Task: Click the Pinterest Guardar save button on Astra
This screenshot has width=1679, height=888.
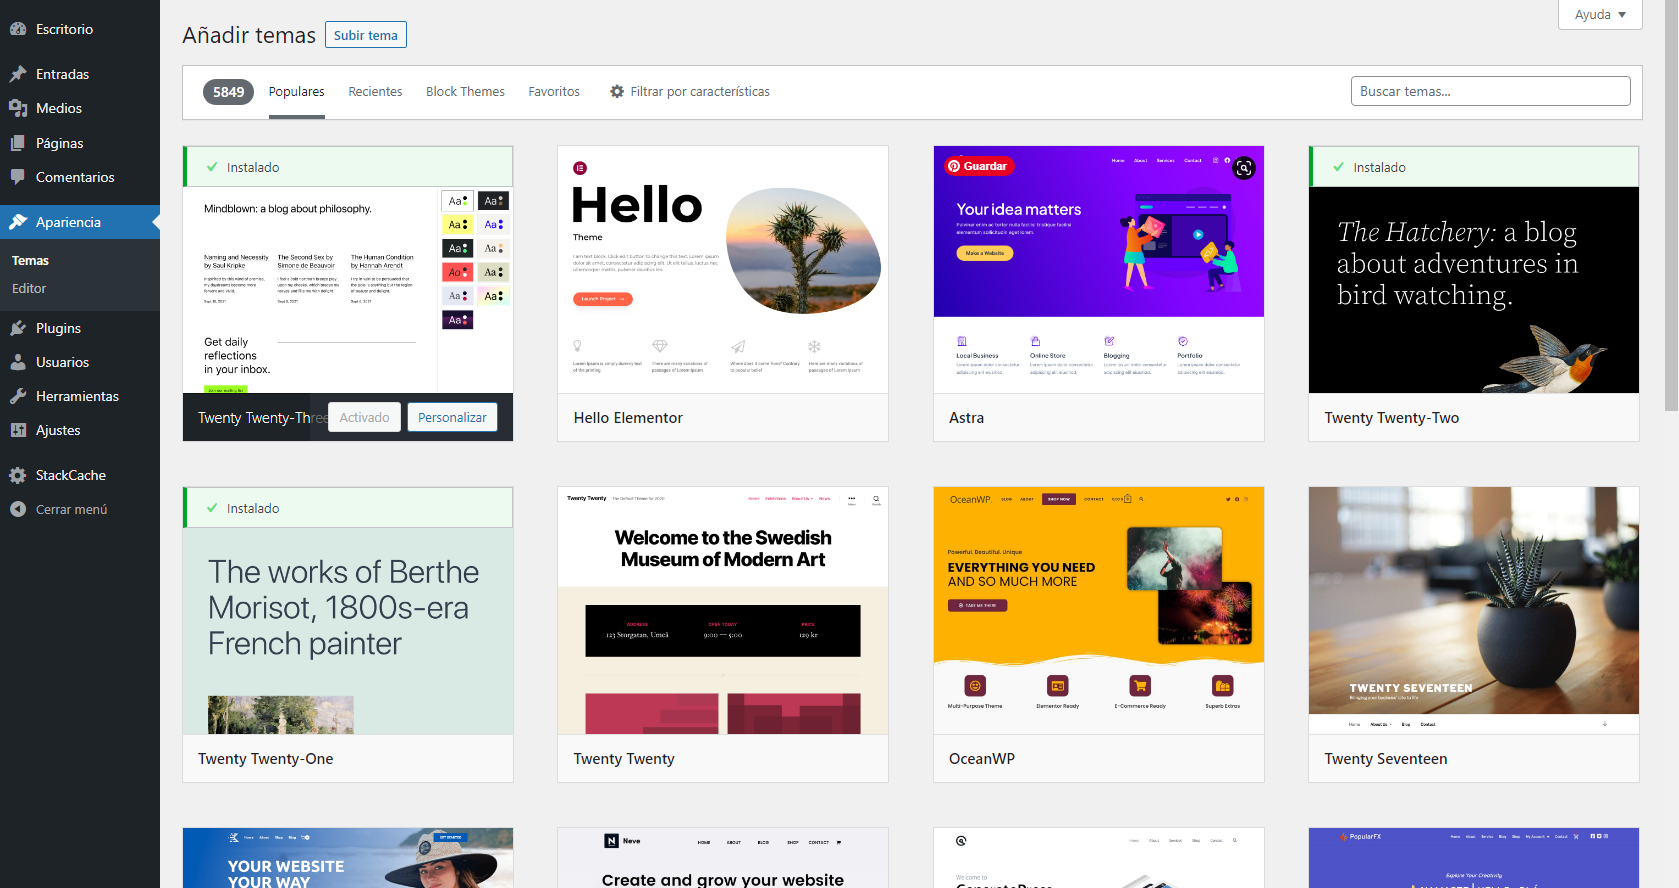Action: [979, 166]
